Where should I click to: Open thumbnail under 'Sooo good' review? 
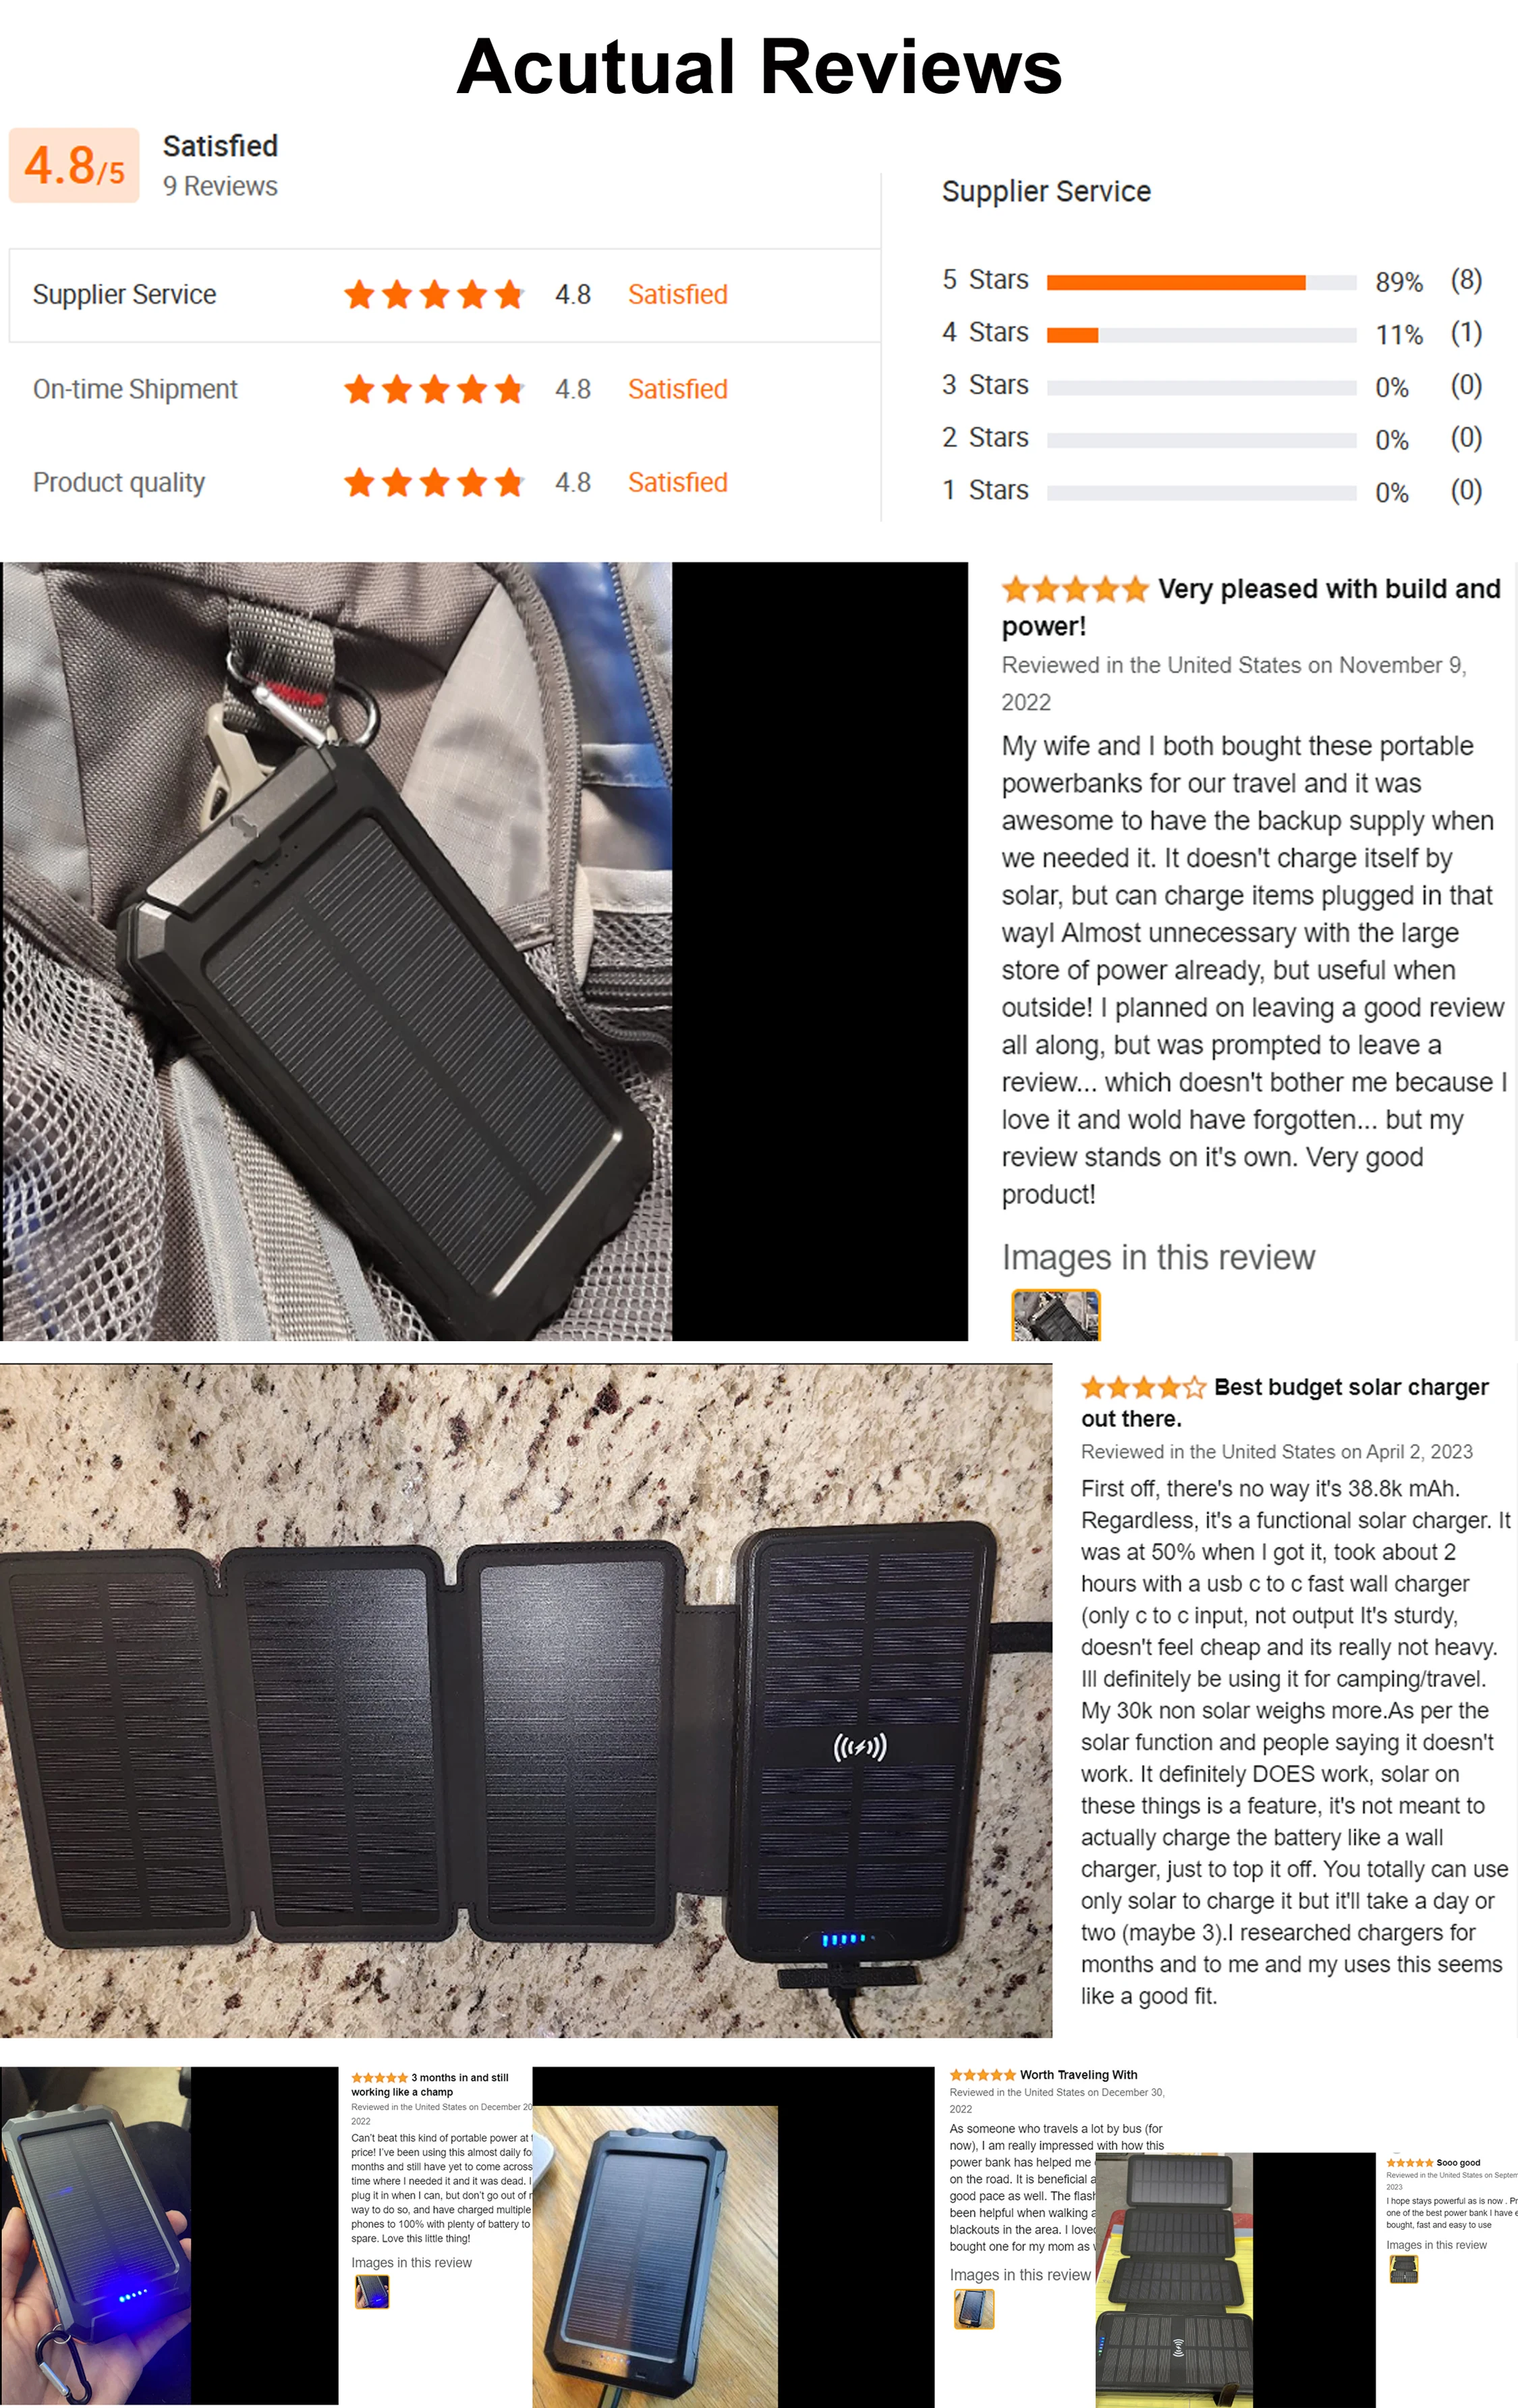tap(1404, 2270)
